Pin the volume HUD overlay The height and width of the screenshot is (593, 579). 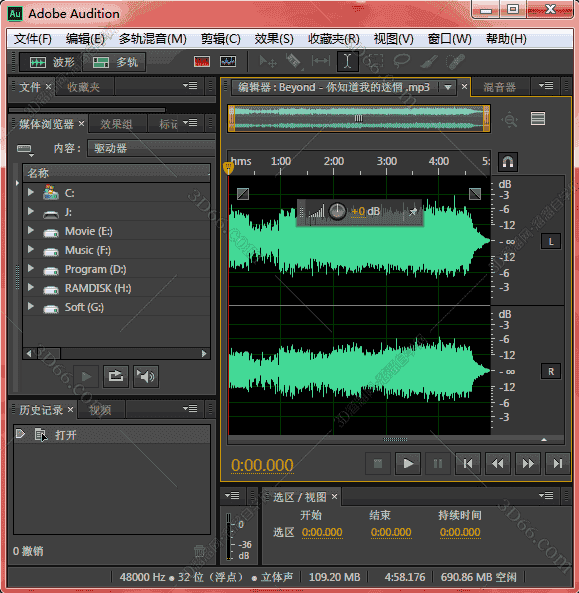tap(413, 212)
